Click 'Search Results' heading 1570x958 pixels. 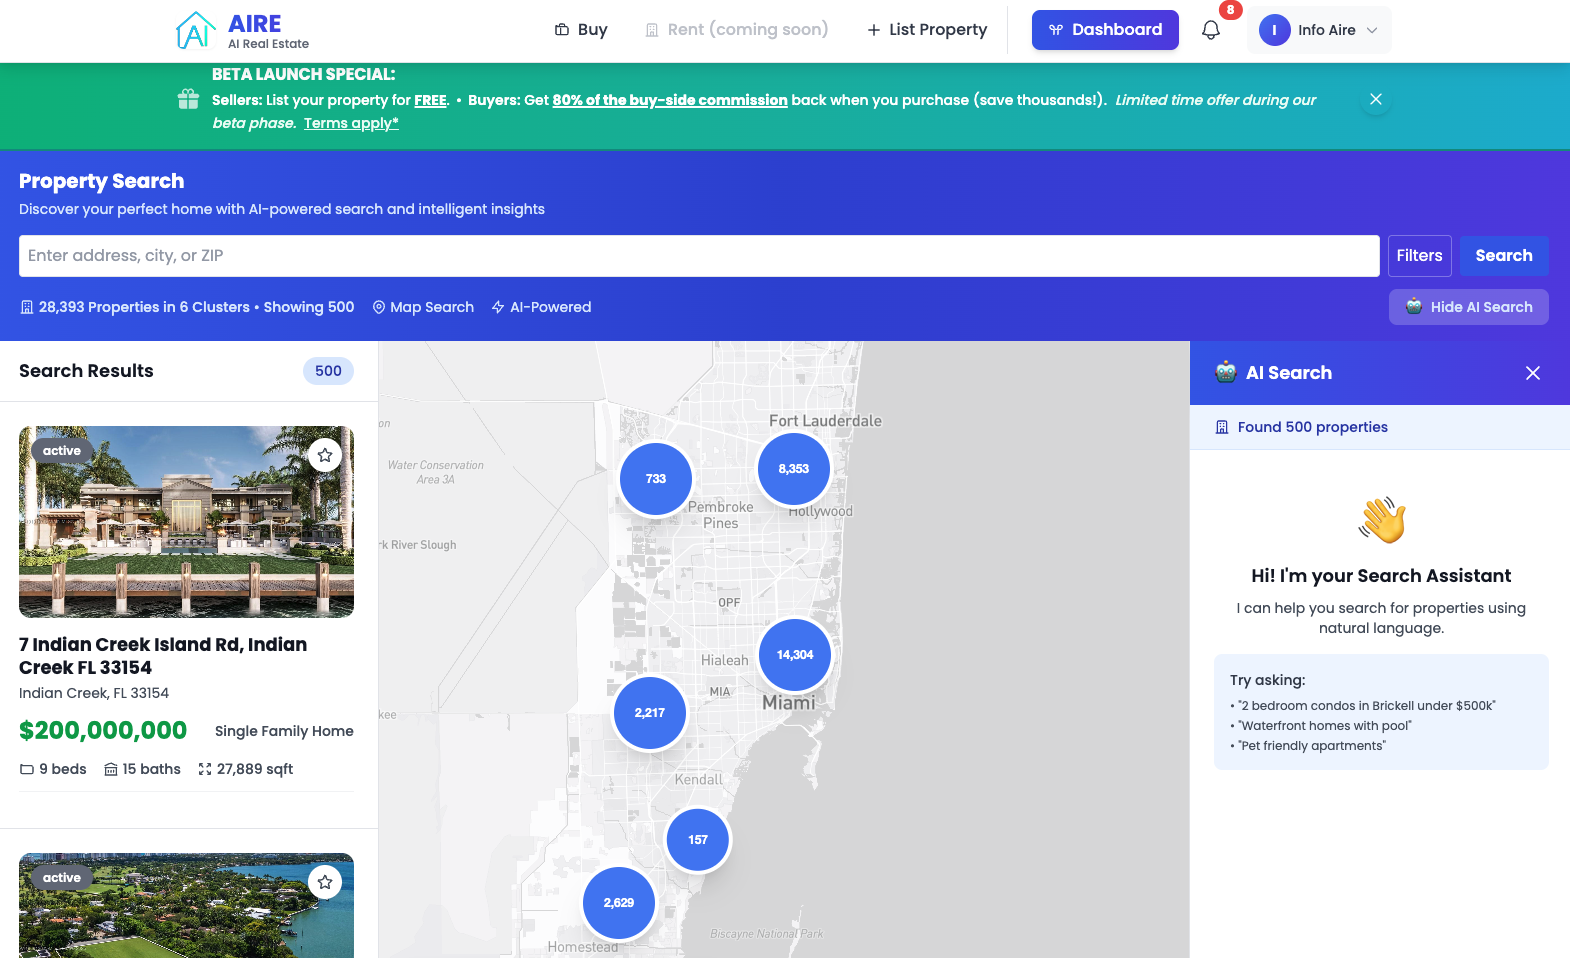pyautogui.click(x=86, y=371)
